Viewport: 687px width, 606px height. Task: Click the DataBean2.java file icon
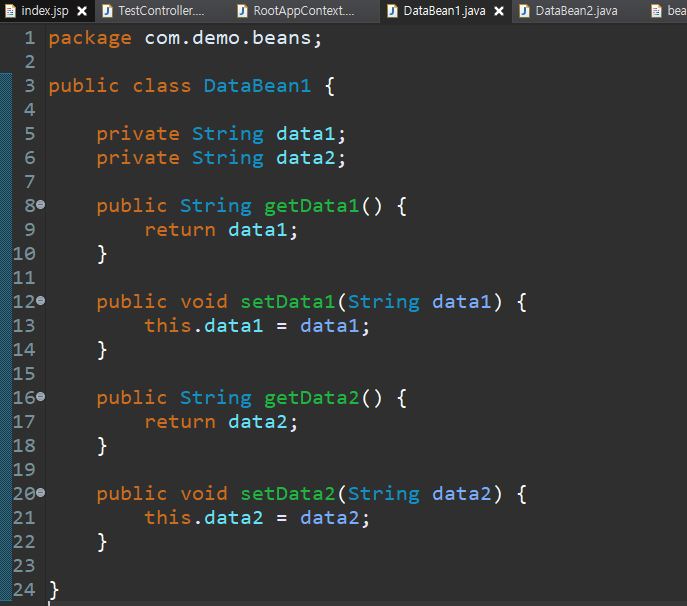(x=524, y=11)
